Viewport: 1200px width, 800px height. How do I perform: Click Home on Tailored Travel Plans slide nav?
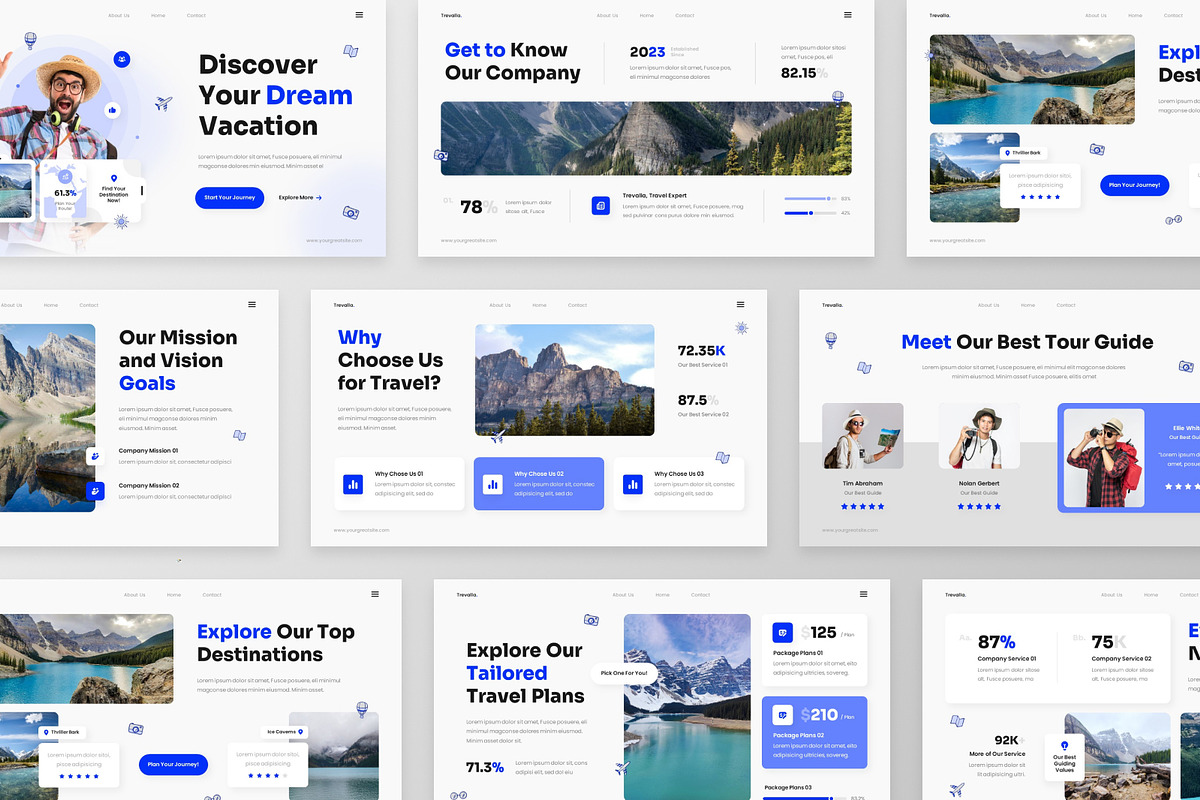coord(662,595)
